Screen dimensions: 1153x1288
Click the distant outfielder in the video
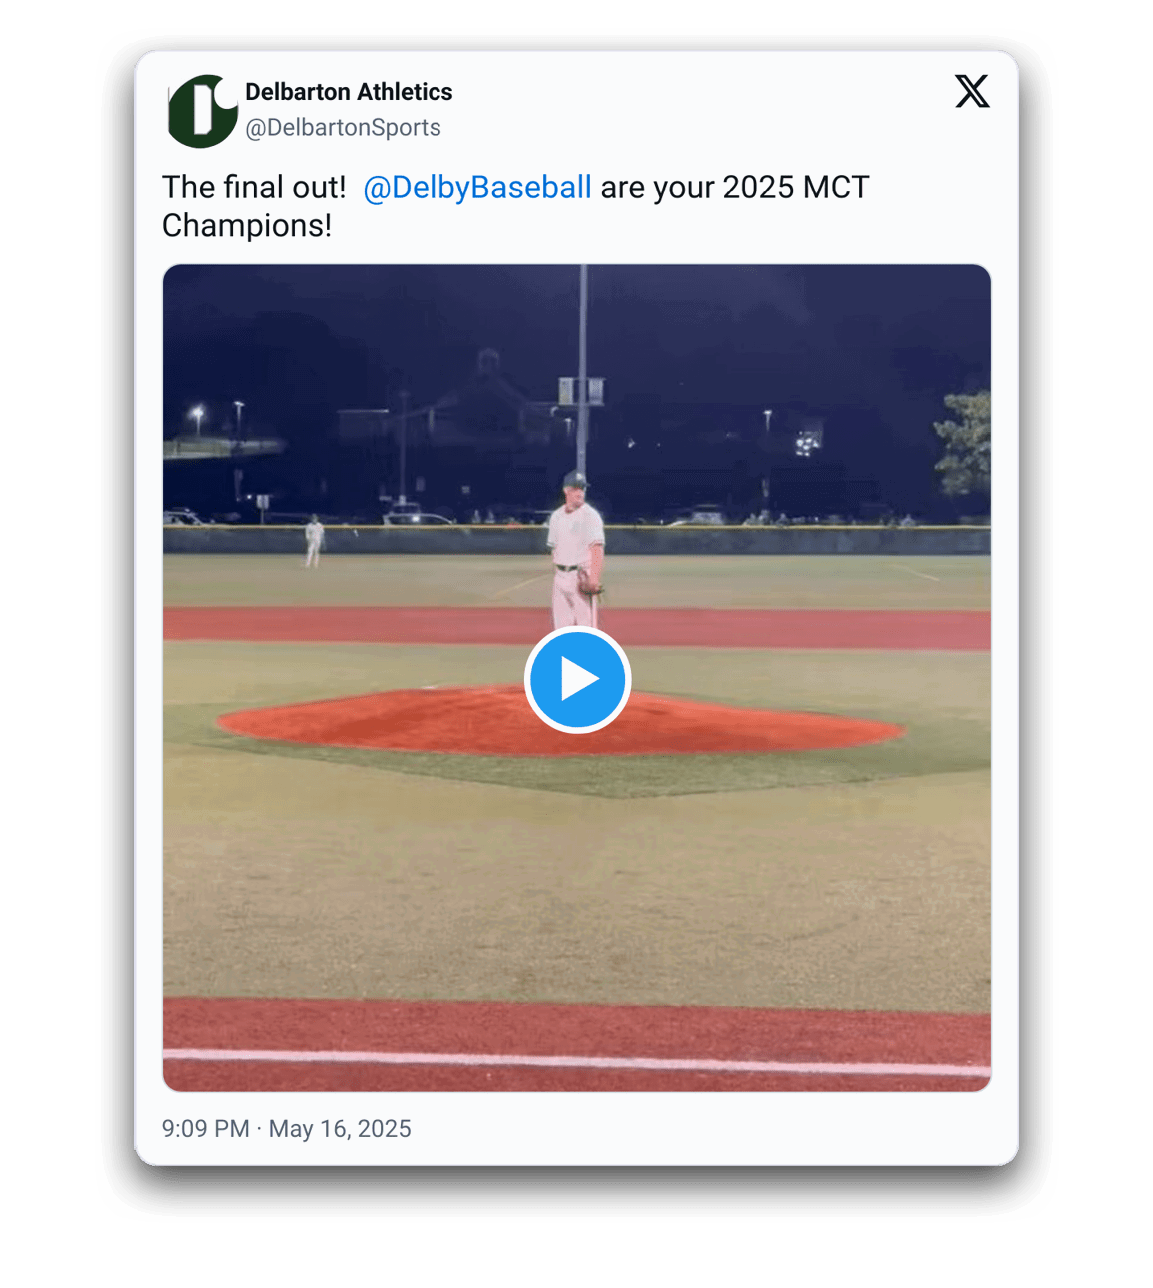pos(314,540)
